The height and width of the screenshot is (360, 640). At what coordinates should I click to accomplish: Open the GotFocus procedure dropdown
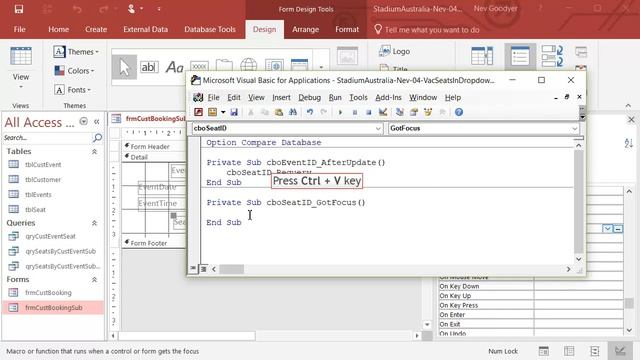[x=574, y=129]
